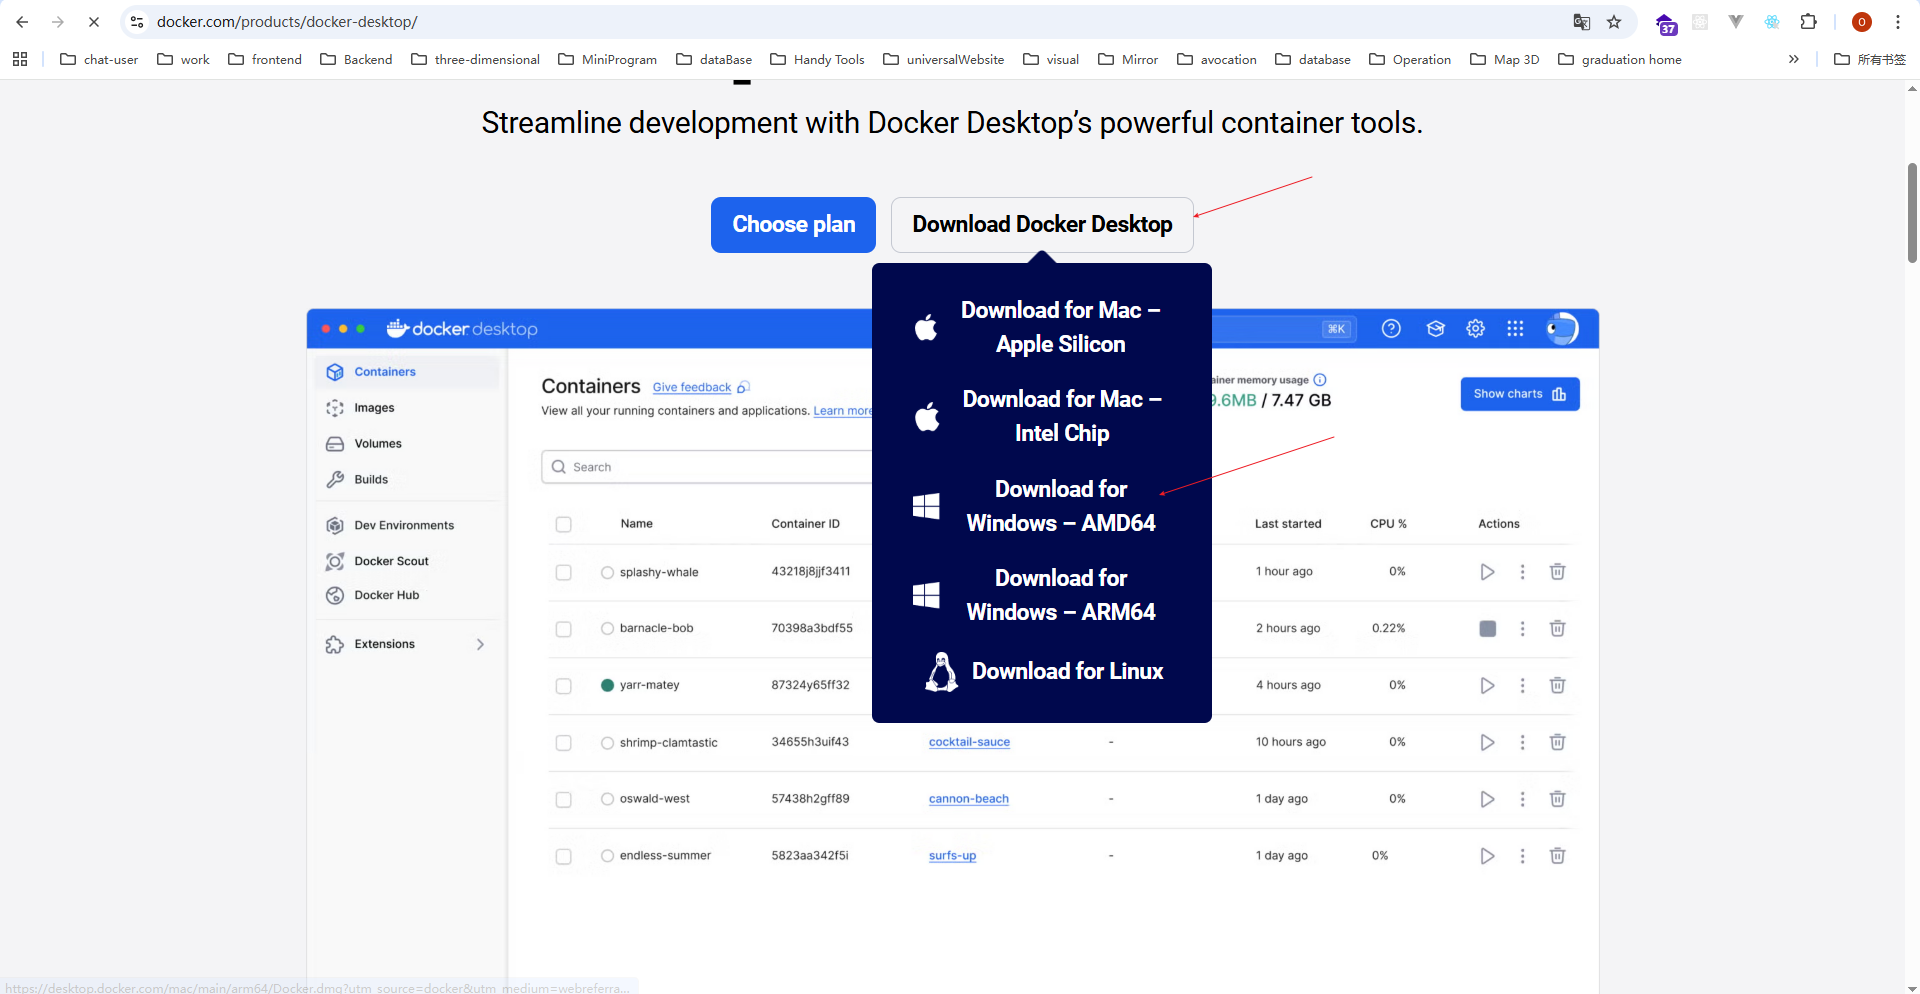Viewport: 1920px width, 994px height.
Task: Open the cocktail-sauce link
Action: pyautogui.click(x=969, y=742)
